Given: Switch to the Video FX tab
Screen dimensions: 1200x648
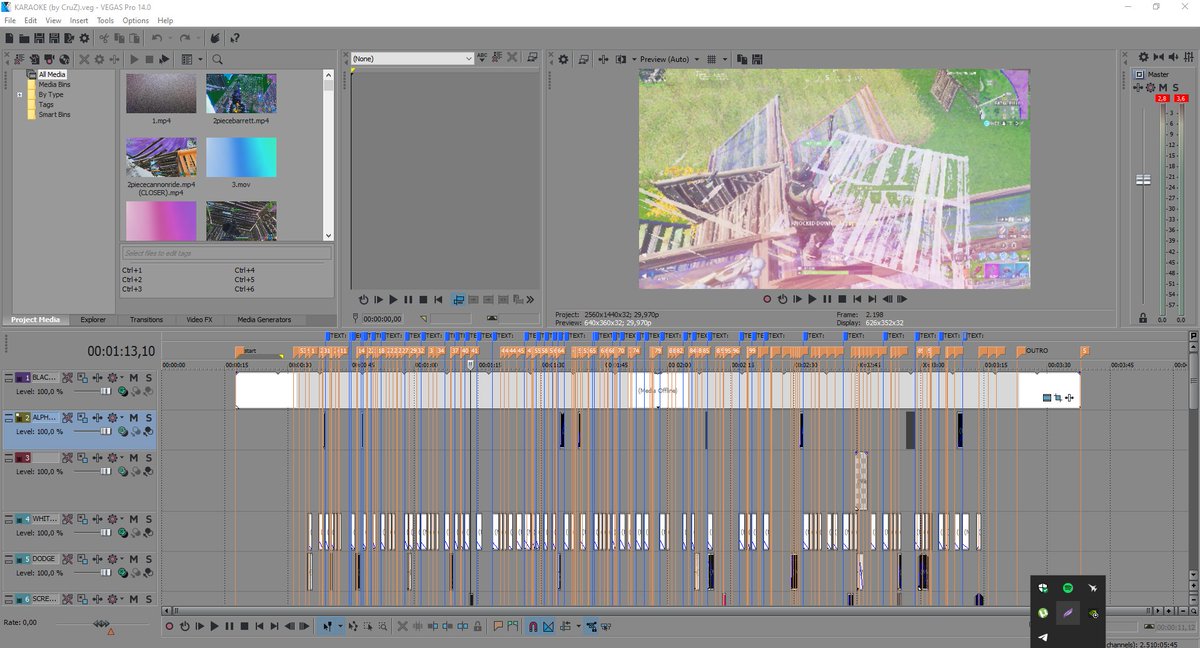Looking at the screenshot, I should click(199, 320).
